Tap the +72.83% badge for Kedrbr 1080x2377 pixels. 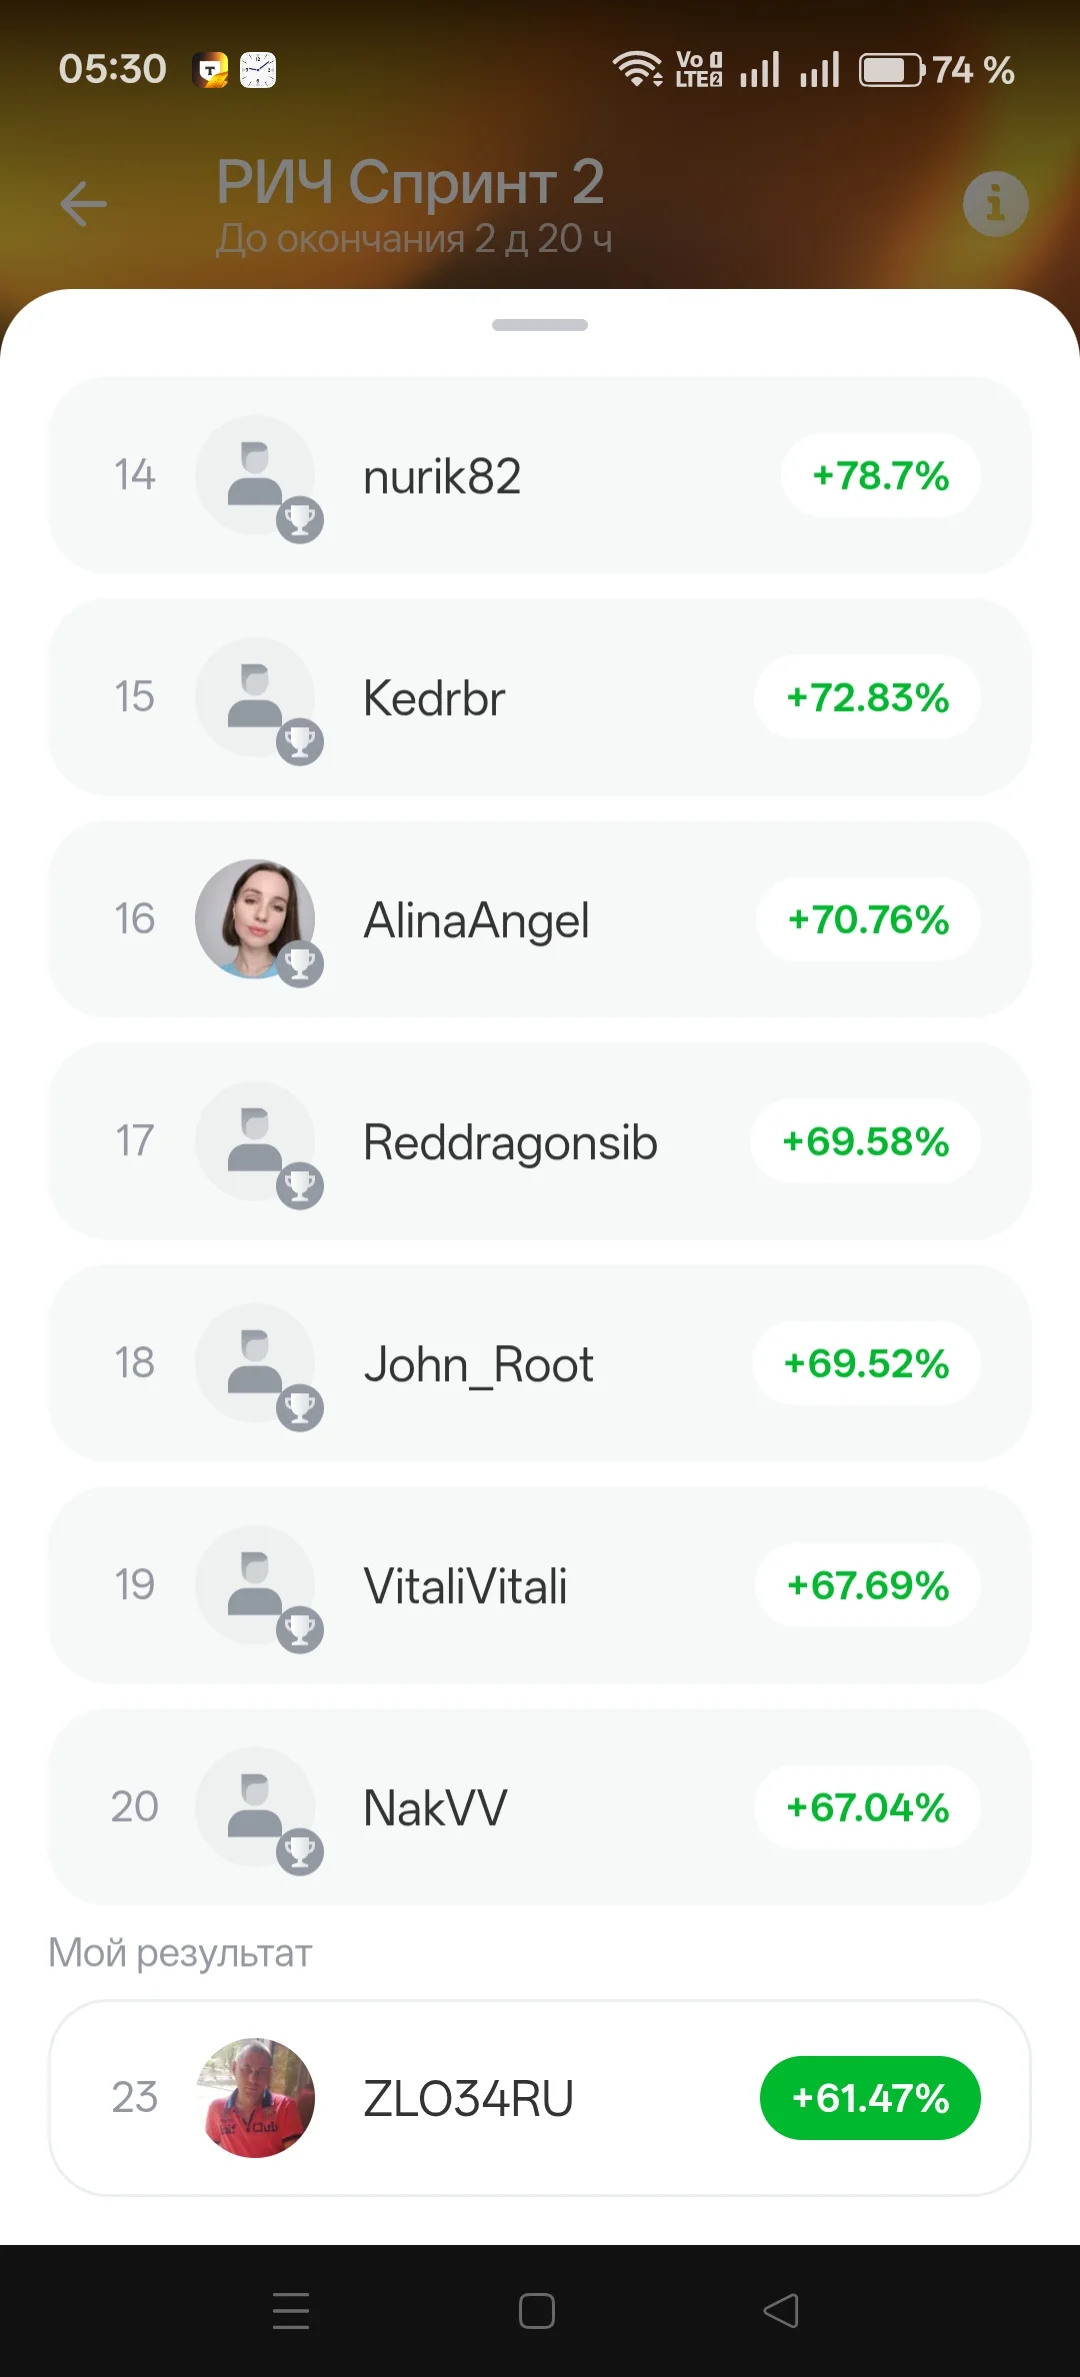(867, 697)
